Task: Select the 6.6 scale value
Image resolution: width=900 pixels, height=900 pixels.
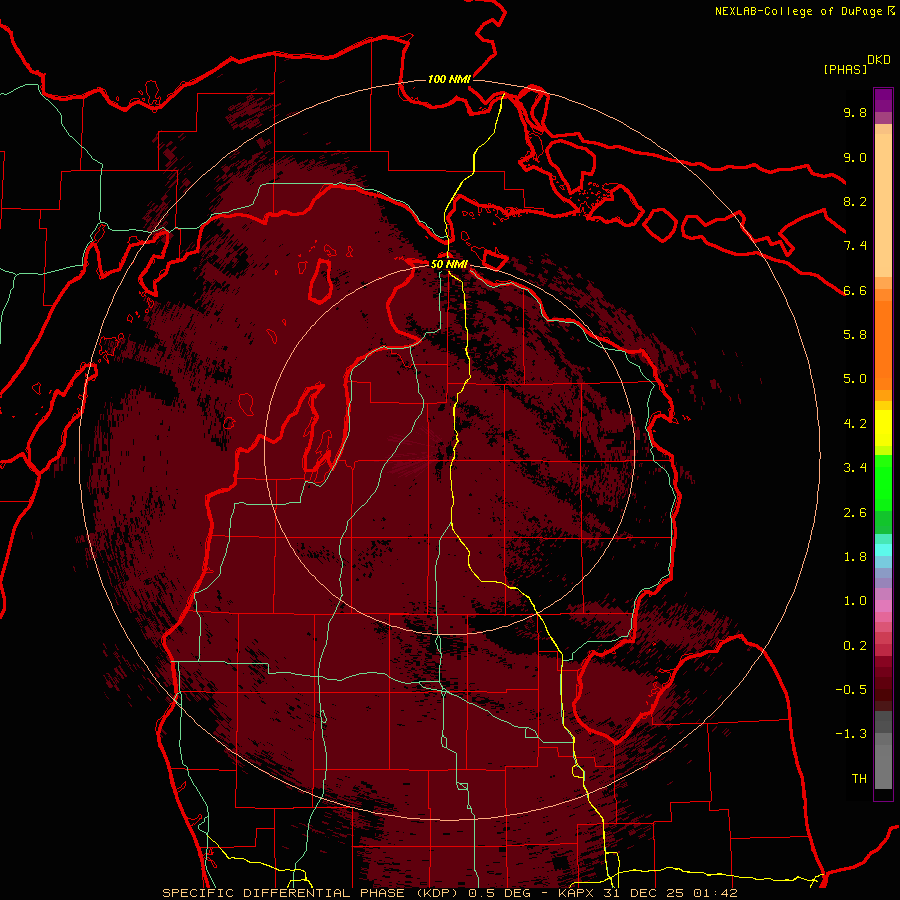Action: click(855, 290)
